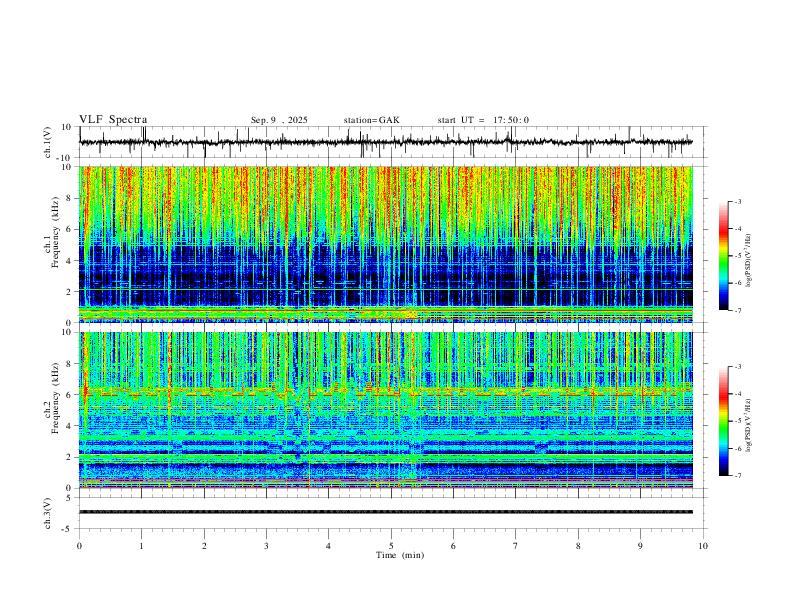
Task: Click the 'ch.3(V)' axis label
Action: [x=47, y=513]
